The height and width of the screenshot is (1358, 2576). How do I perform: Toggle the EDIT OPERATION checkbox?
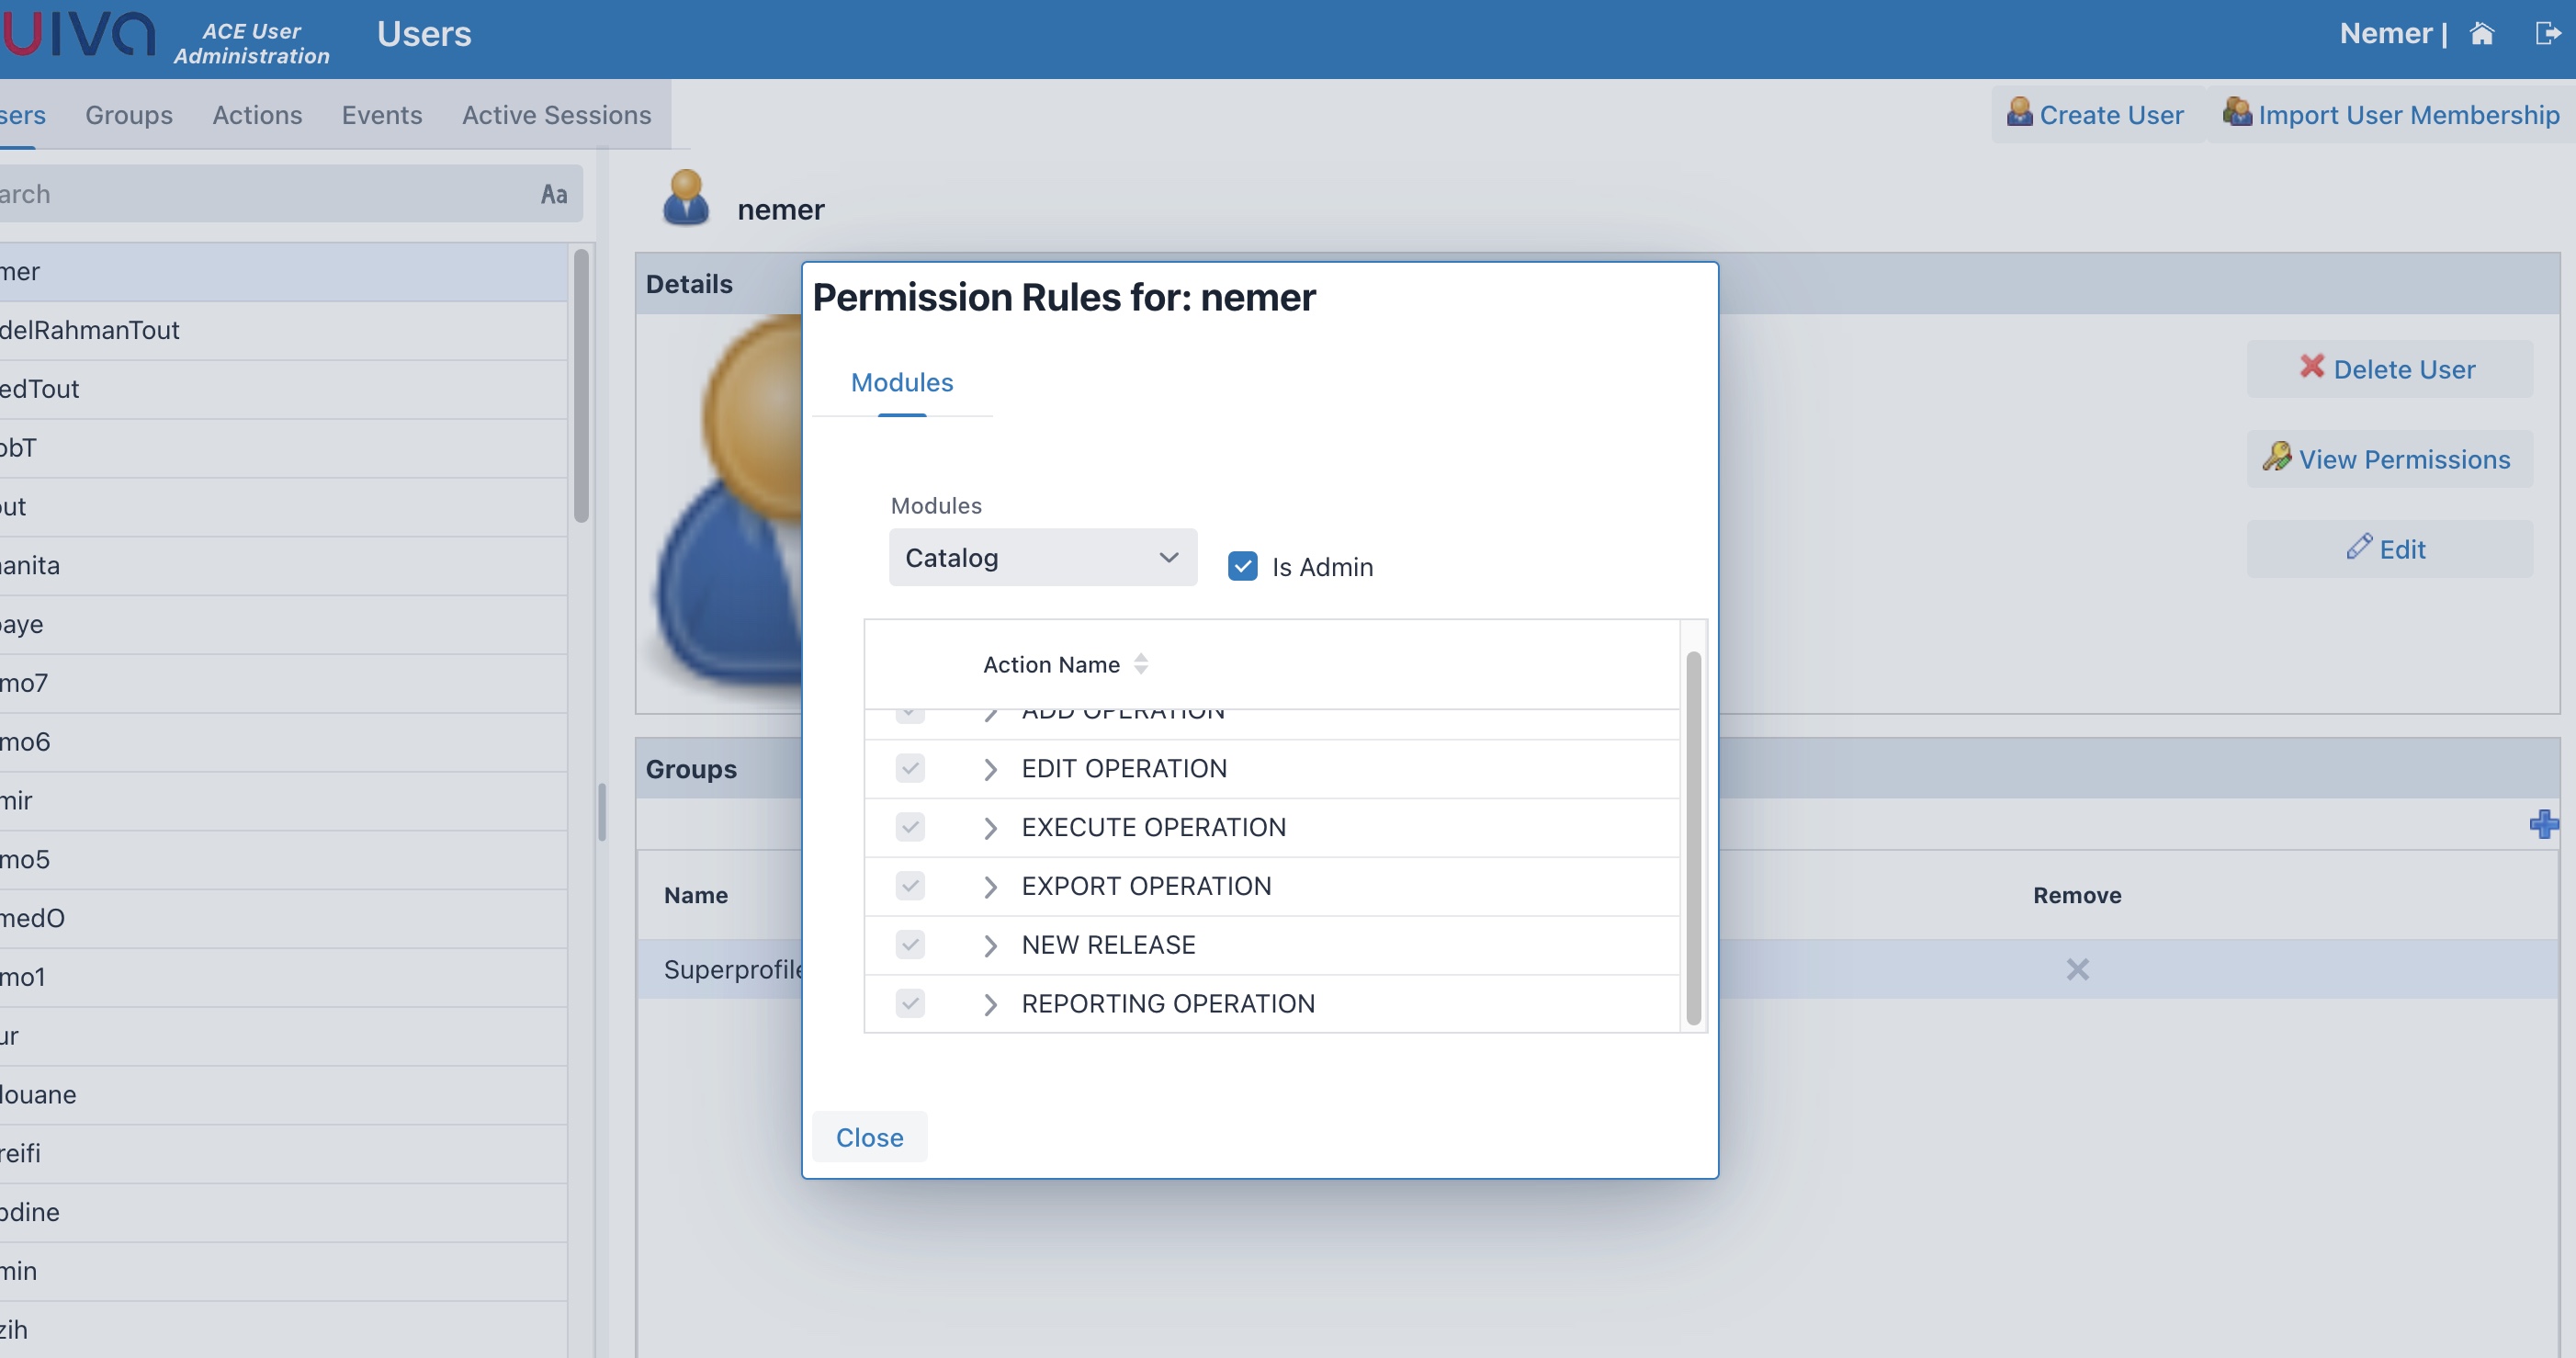909,768
